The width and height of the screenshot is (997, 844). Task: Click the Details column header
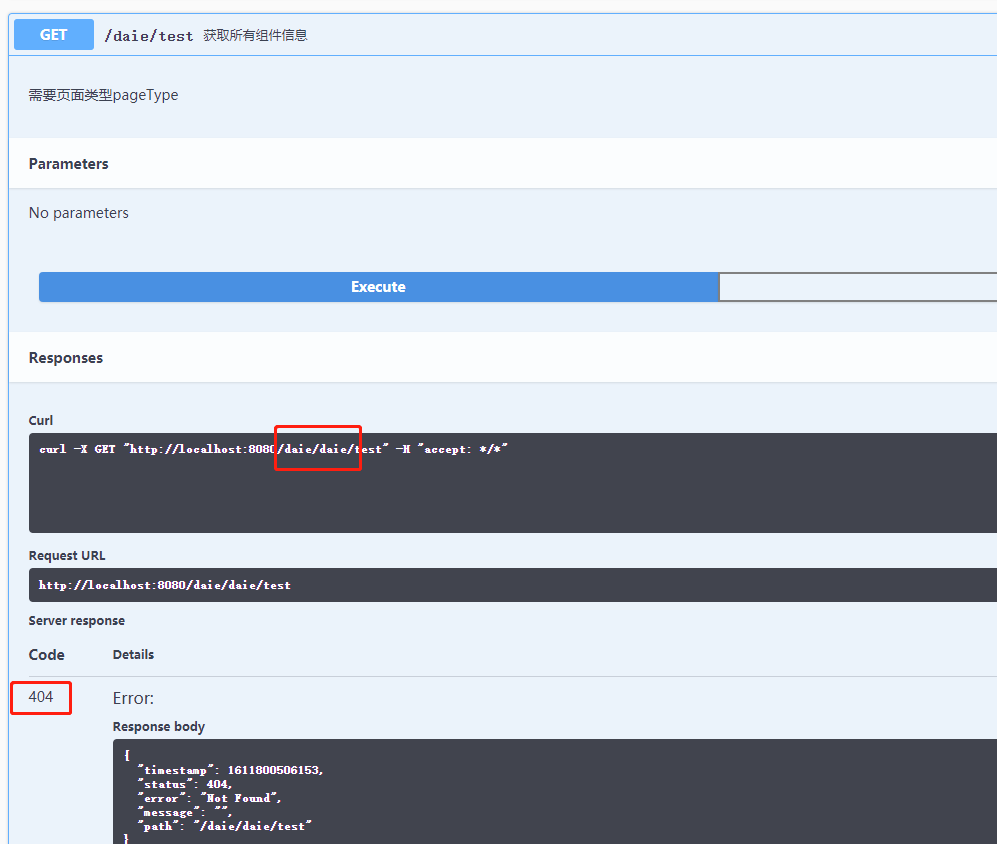pos(133,654)
